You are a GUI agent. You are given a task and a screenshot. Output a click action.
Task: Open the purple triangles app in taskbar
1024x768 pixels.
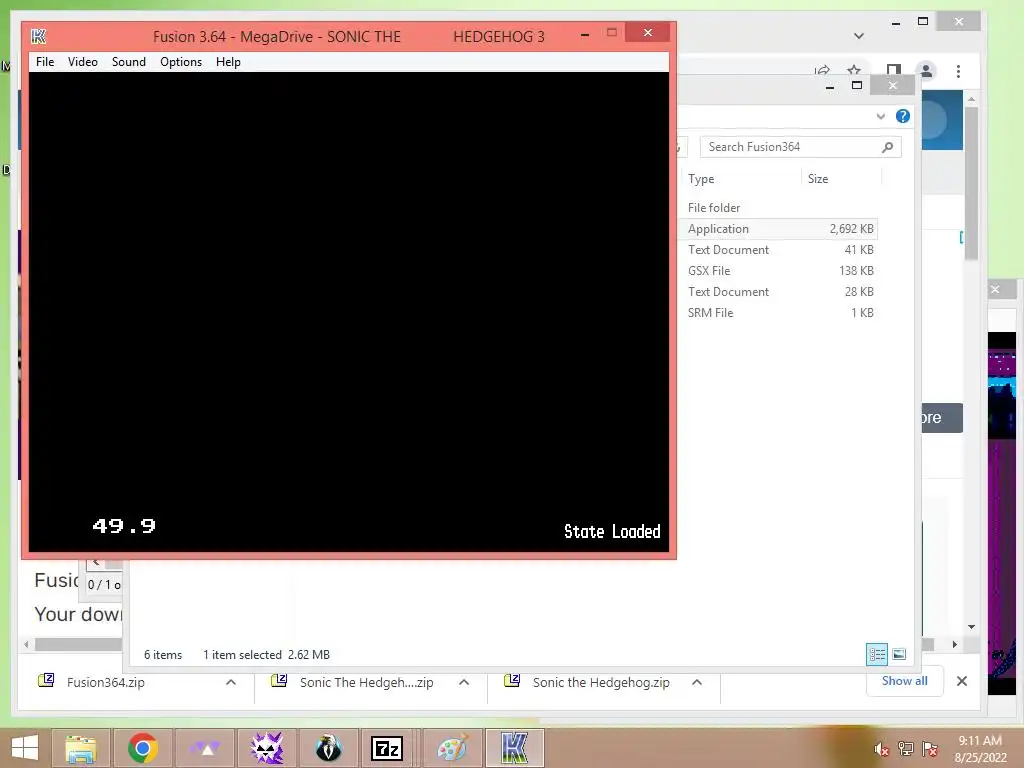pos(204,748)
